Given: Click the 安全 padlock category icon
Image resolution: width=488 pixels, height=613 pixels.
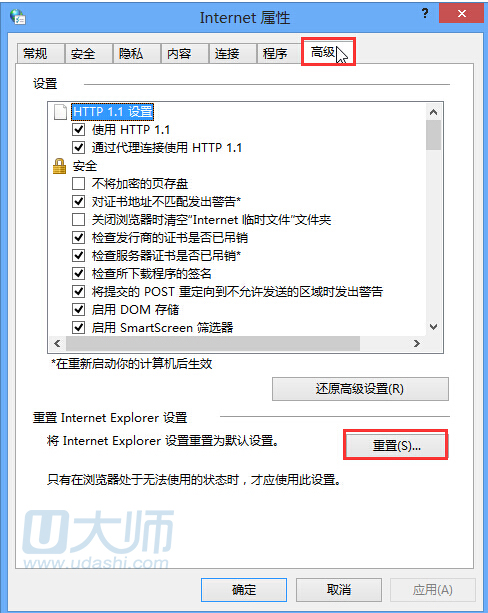Looking at the screenshot, I should pos(59,166).
